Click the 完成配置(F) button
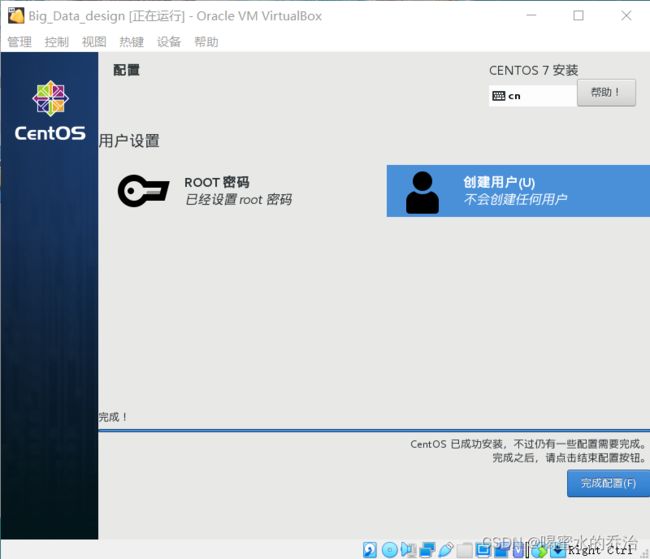 tap(608, 483)
